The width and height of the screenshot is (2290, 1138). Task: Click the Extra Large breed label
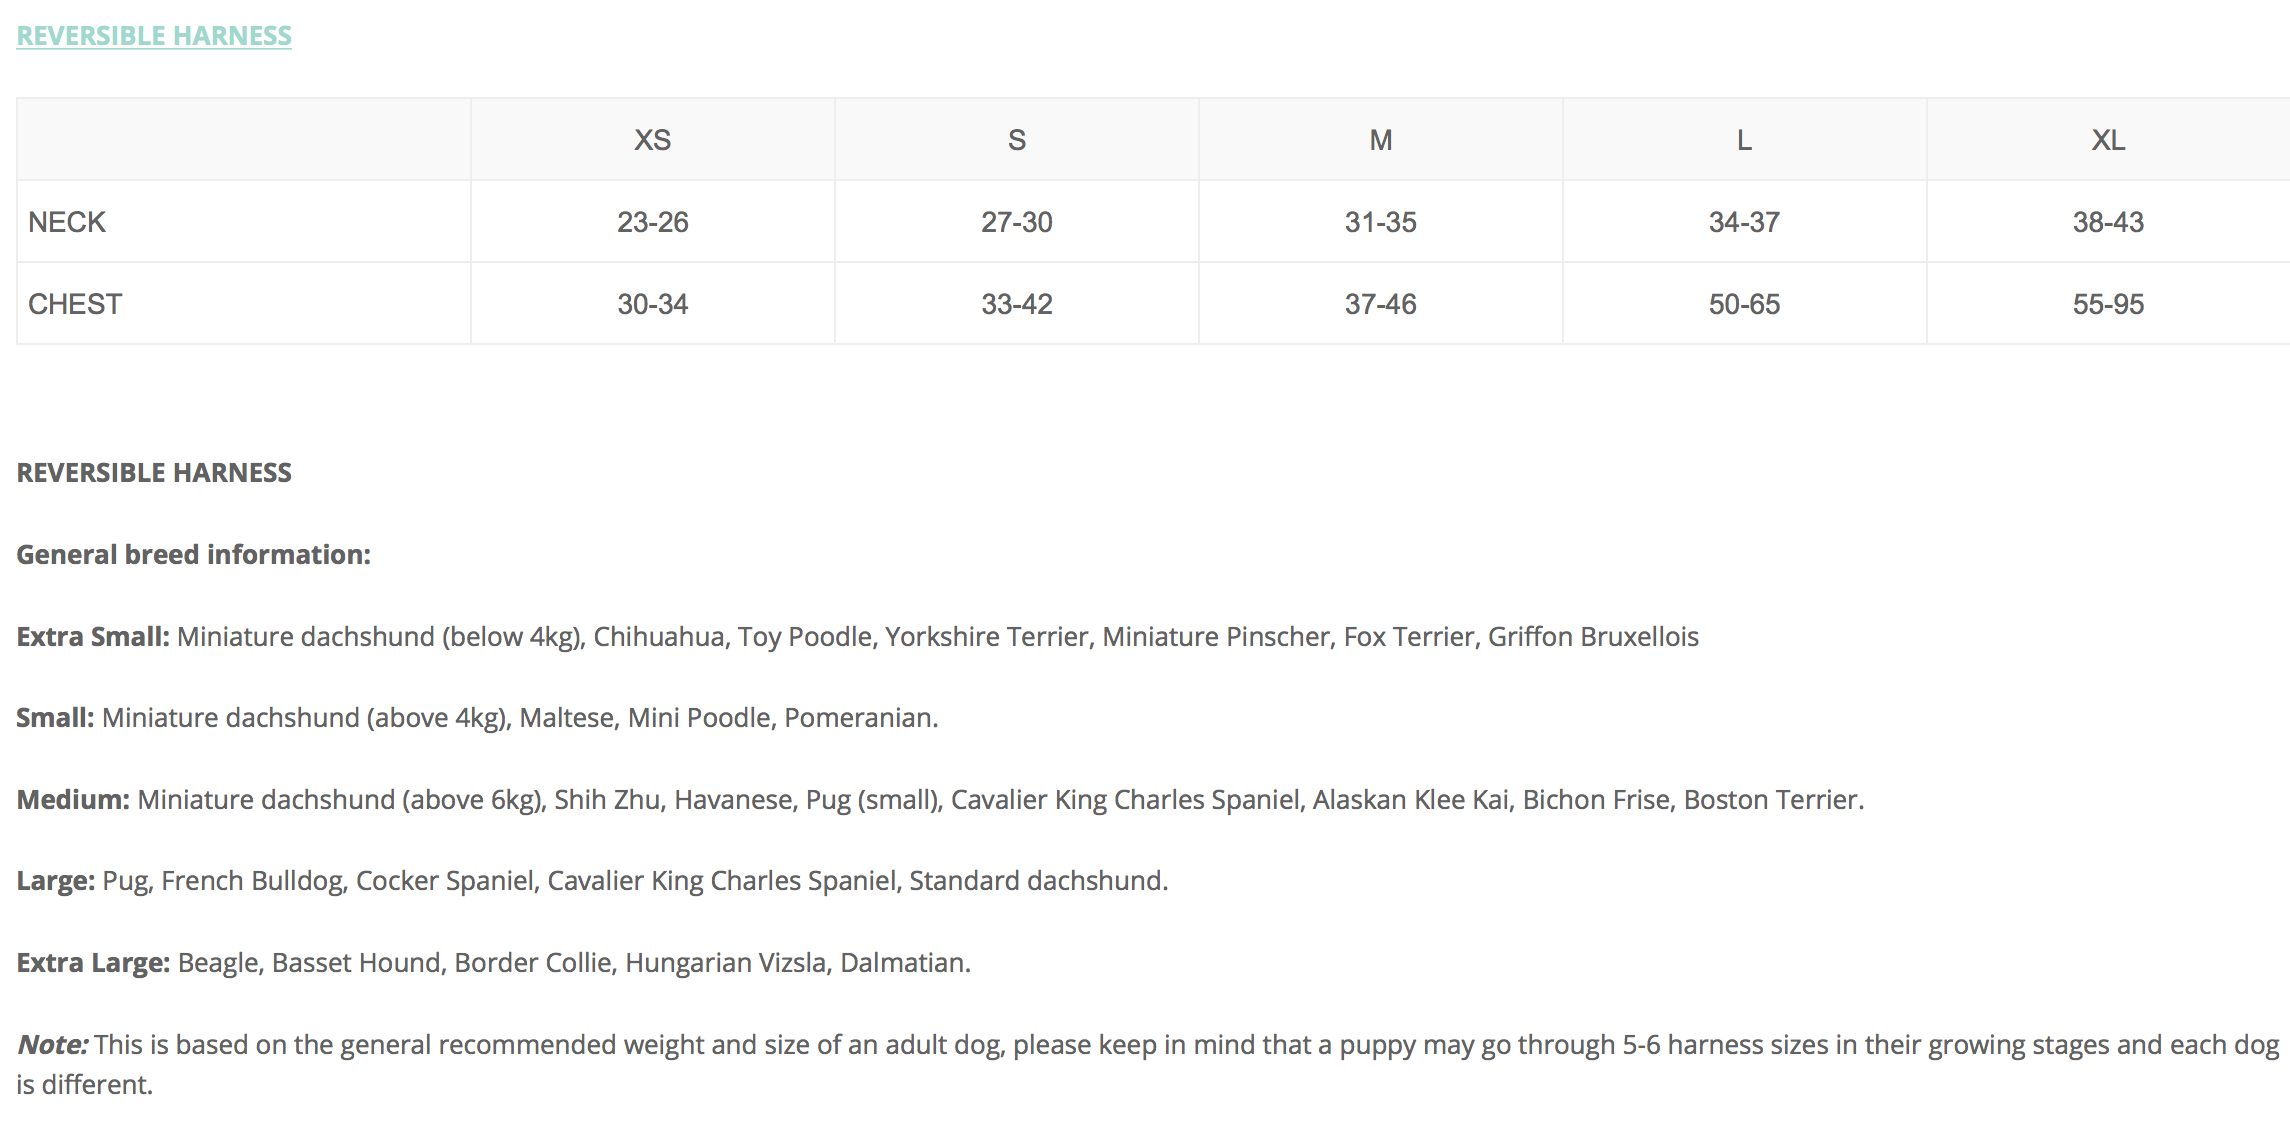coord(93,963)
